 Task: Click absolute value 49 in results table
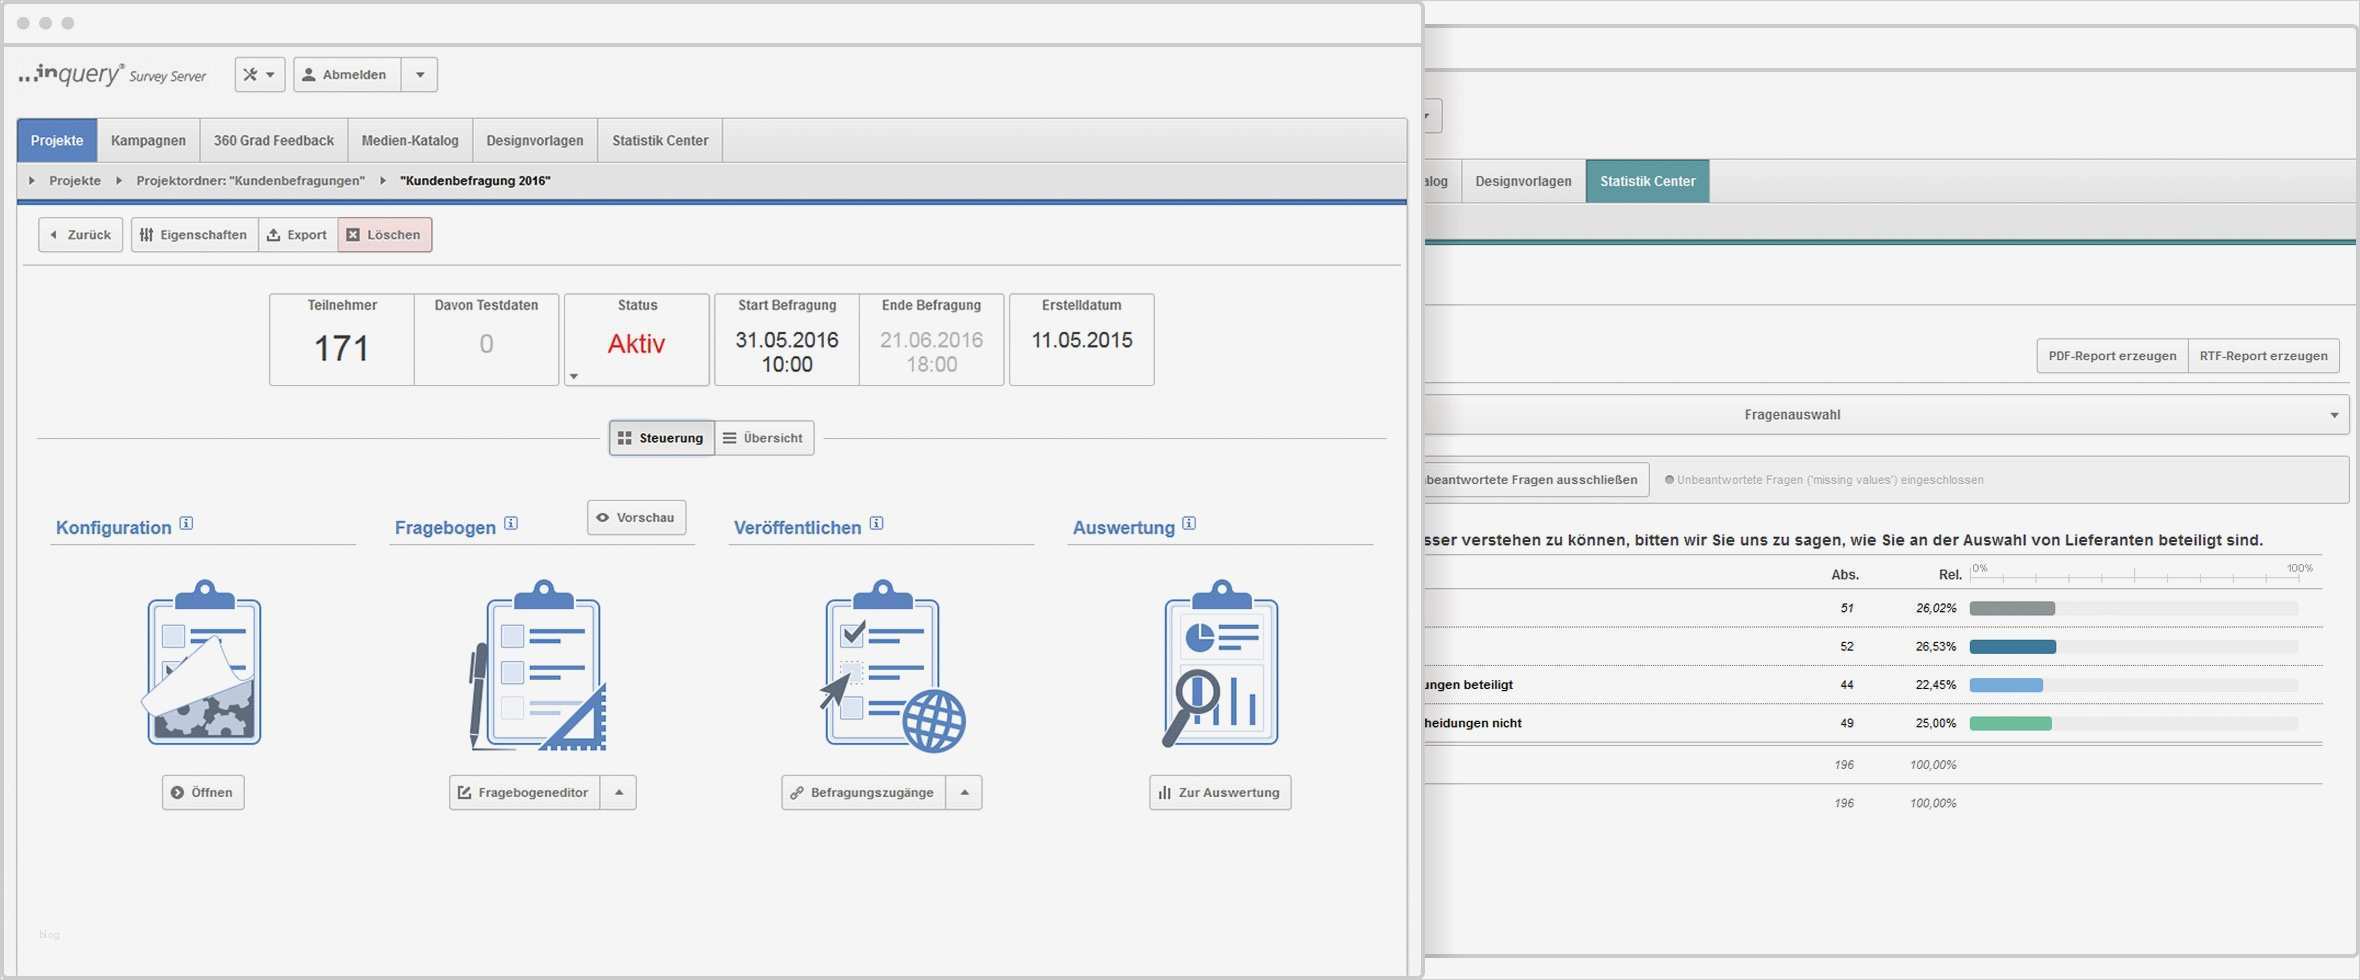1847,723
